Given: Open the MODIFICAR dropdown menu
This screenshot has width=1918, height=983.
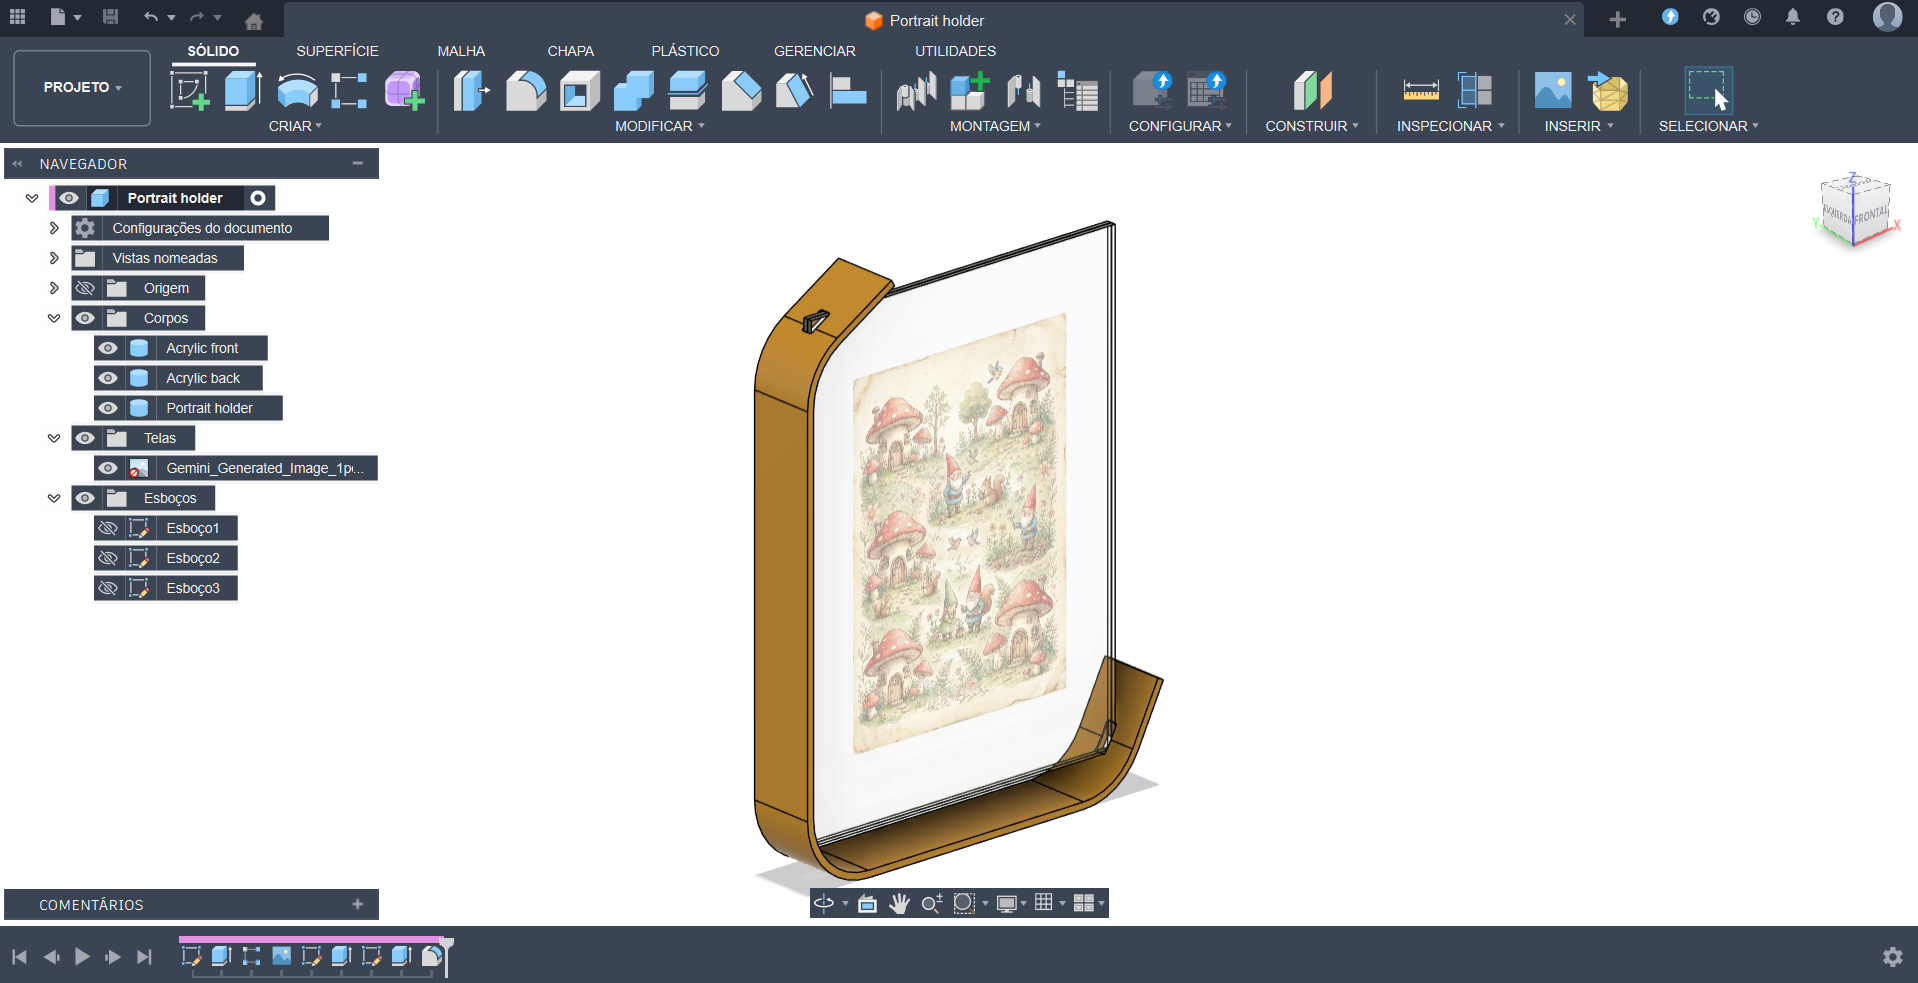Looking at the screenshot, I should (660, 126).
